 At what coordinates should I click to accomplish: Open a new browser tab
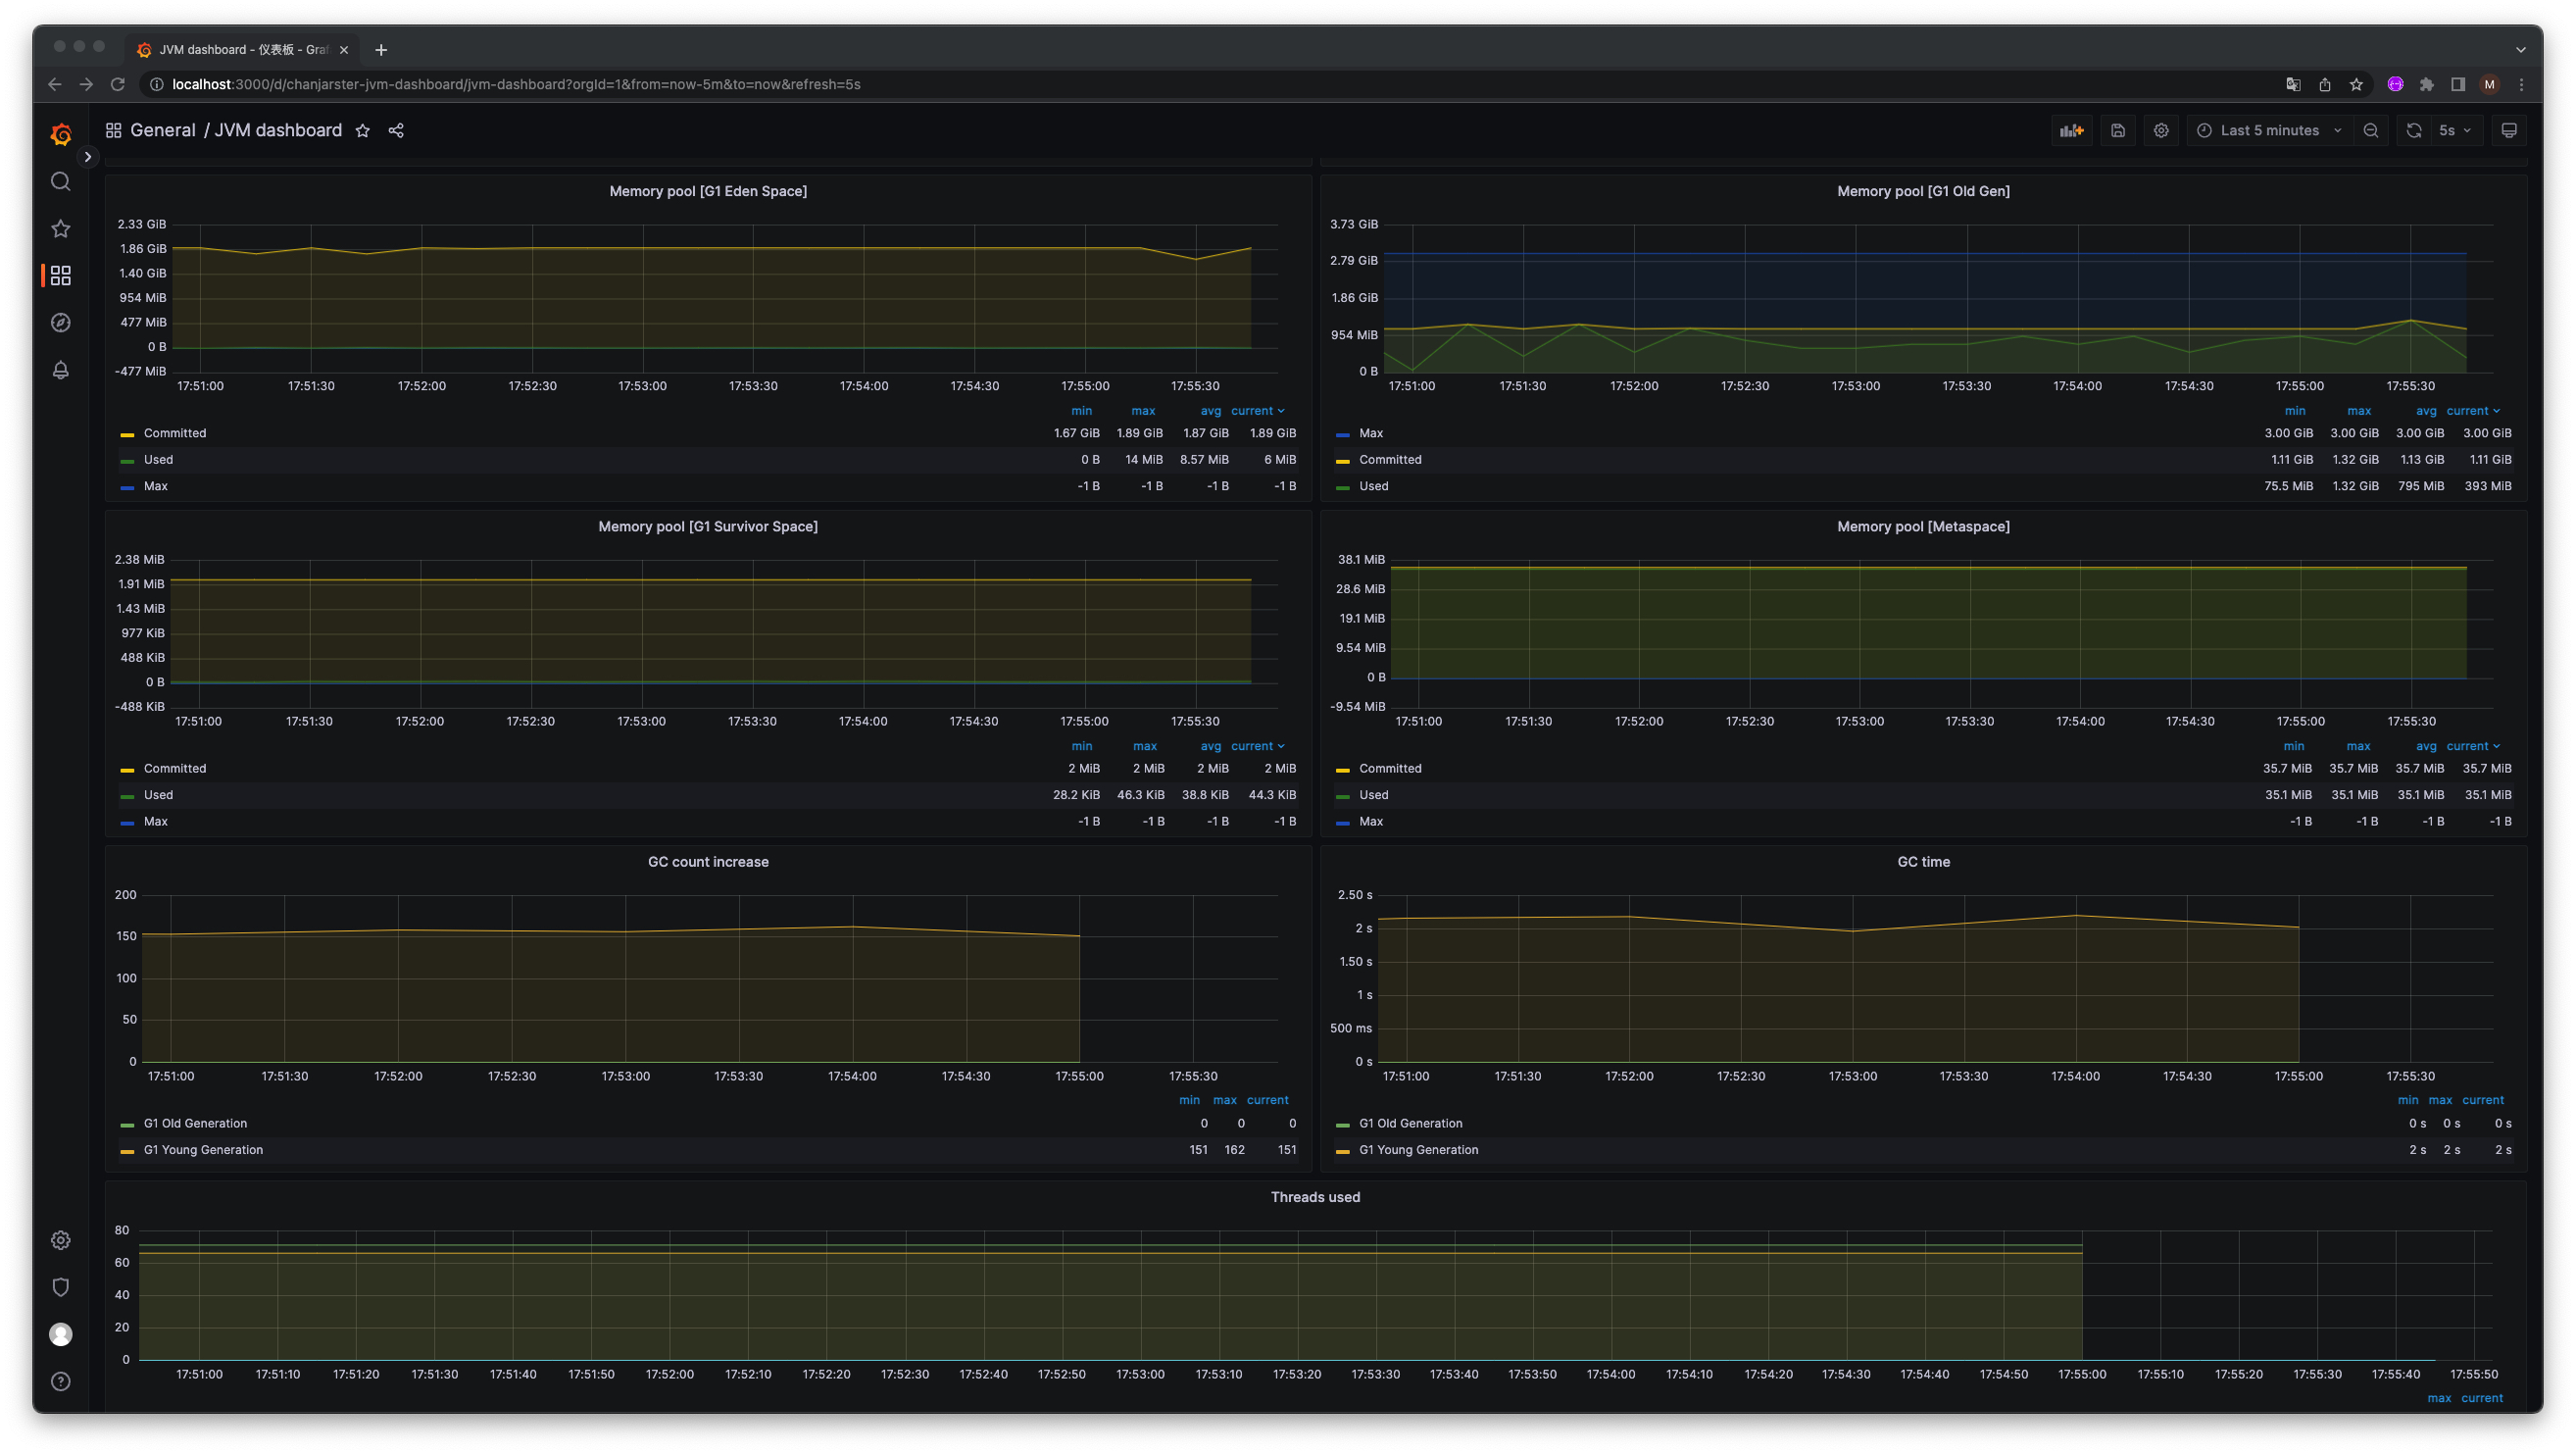(381, 50)
